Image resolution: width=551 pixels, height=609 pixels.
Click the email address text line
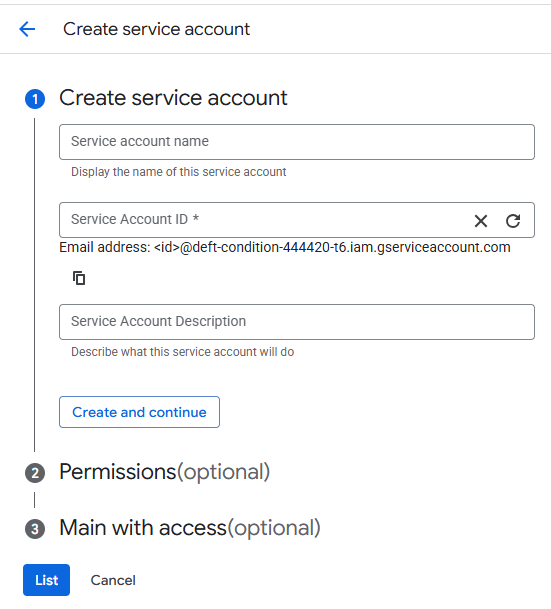285,247
